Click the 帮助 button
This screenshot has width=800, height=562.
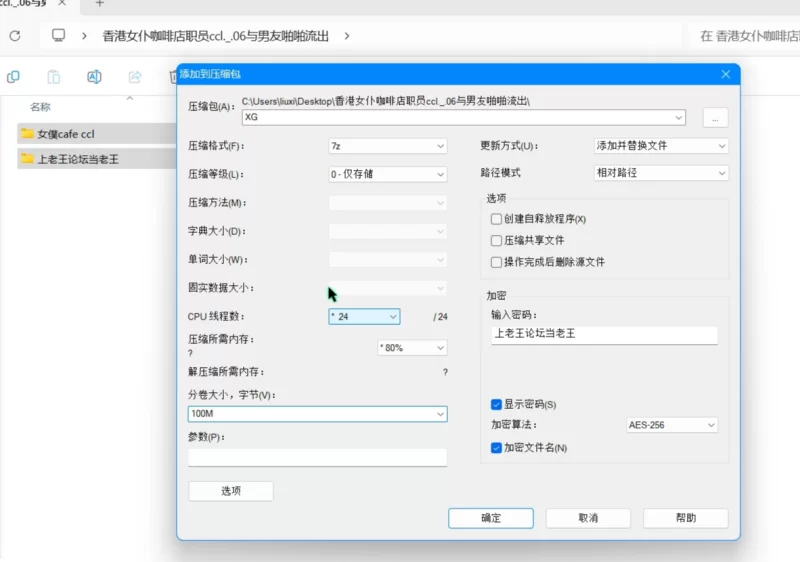pos(685,518)
